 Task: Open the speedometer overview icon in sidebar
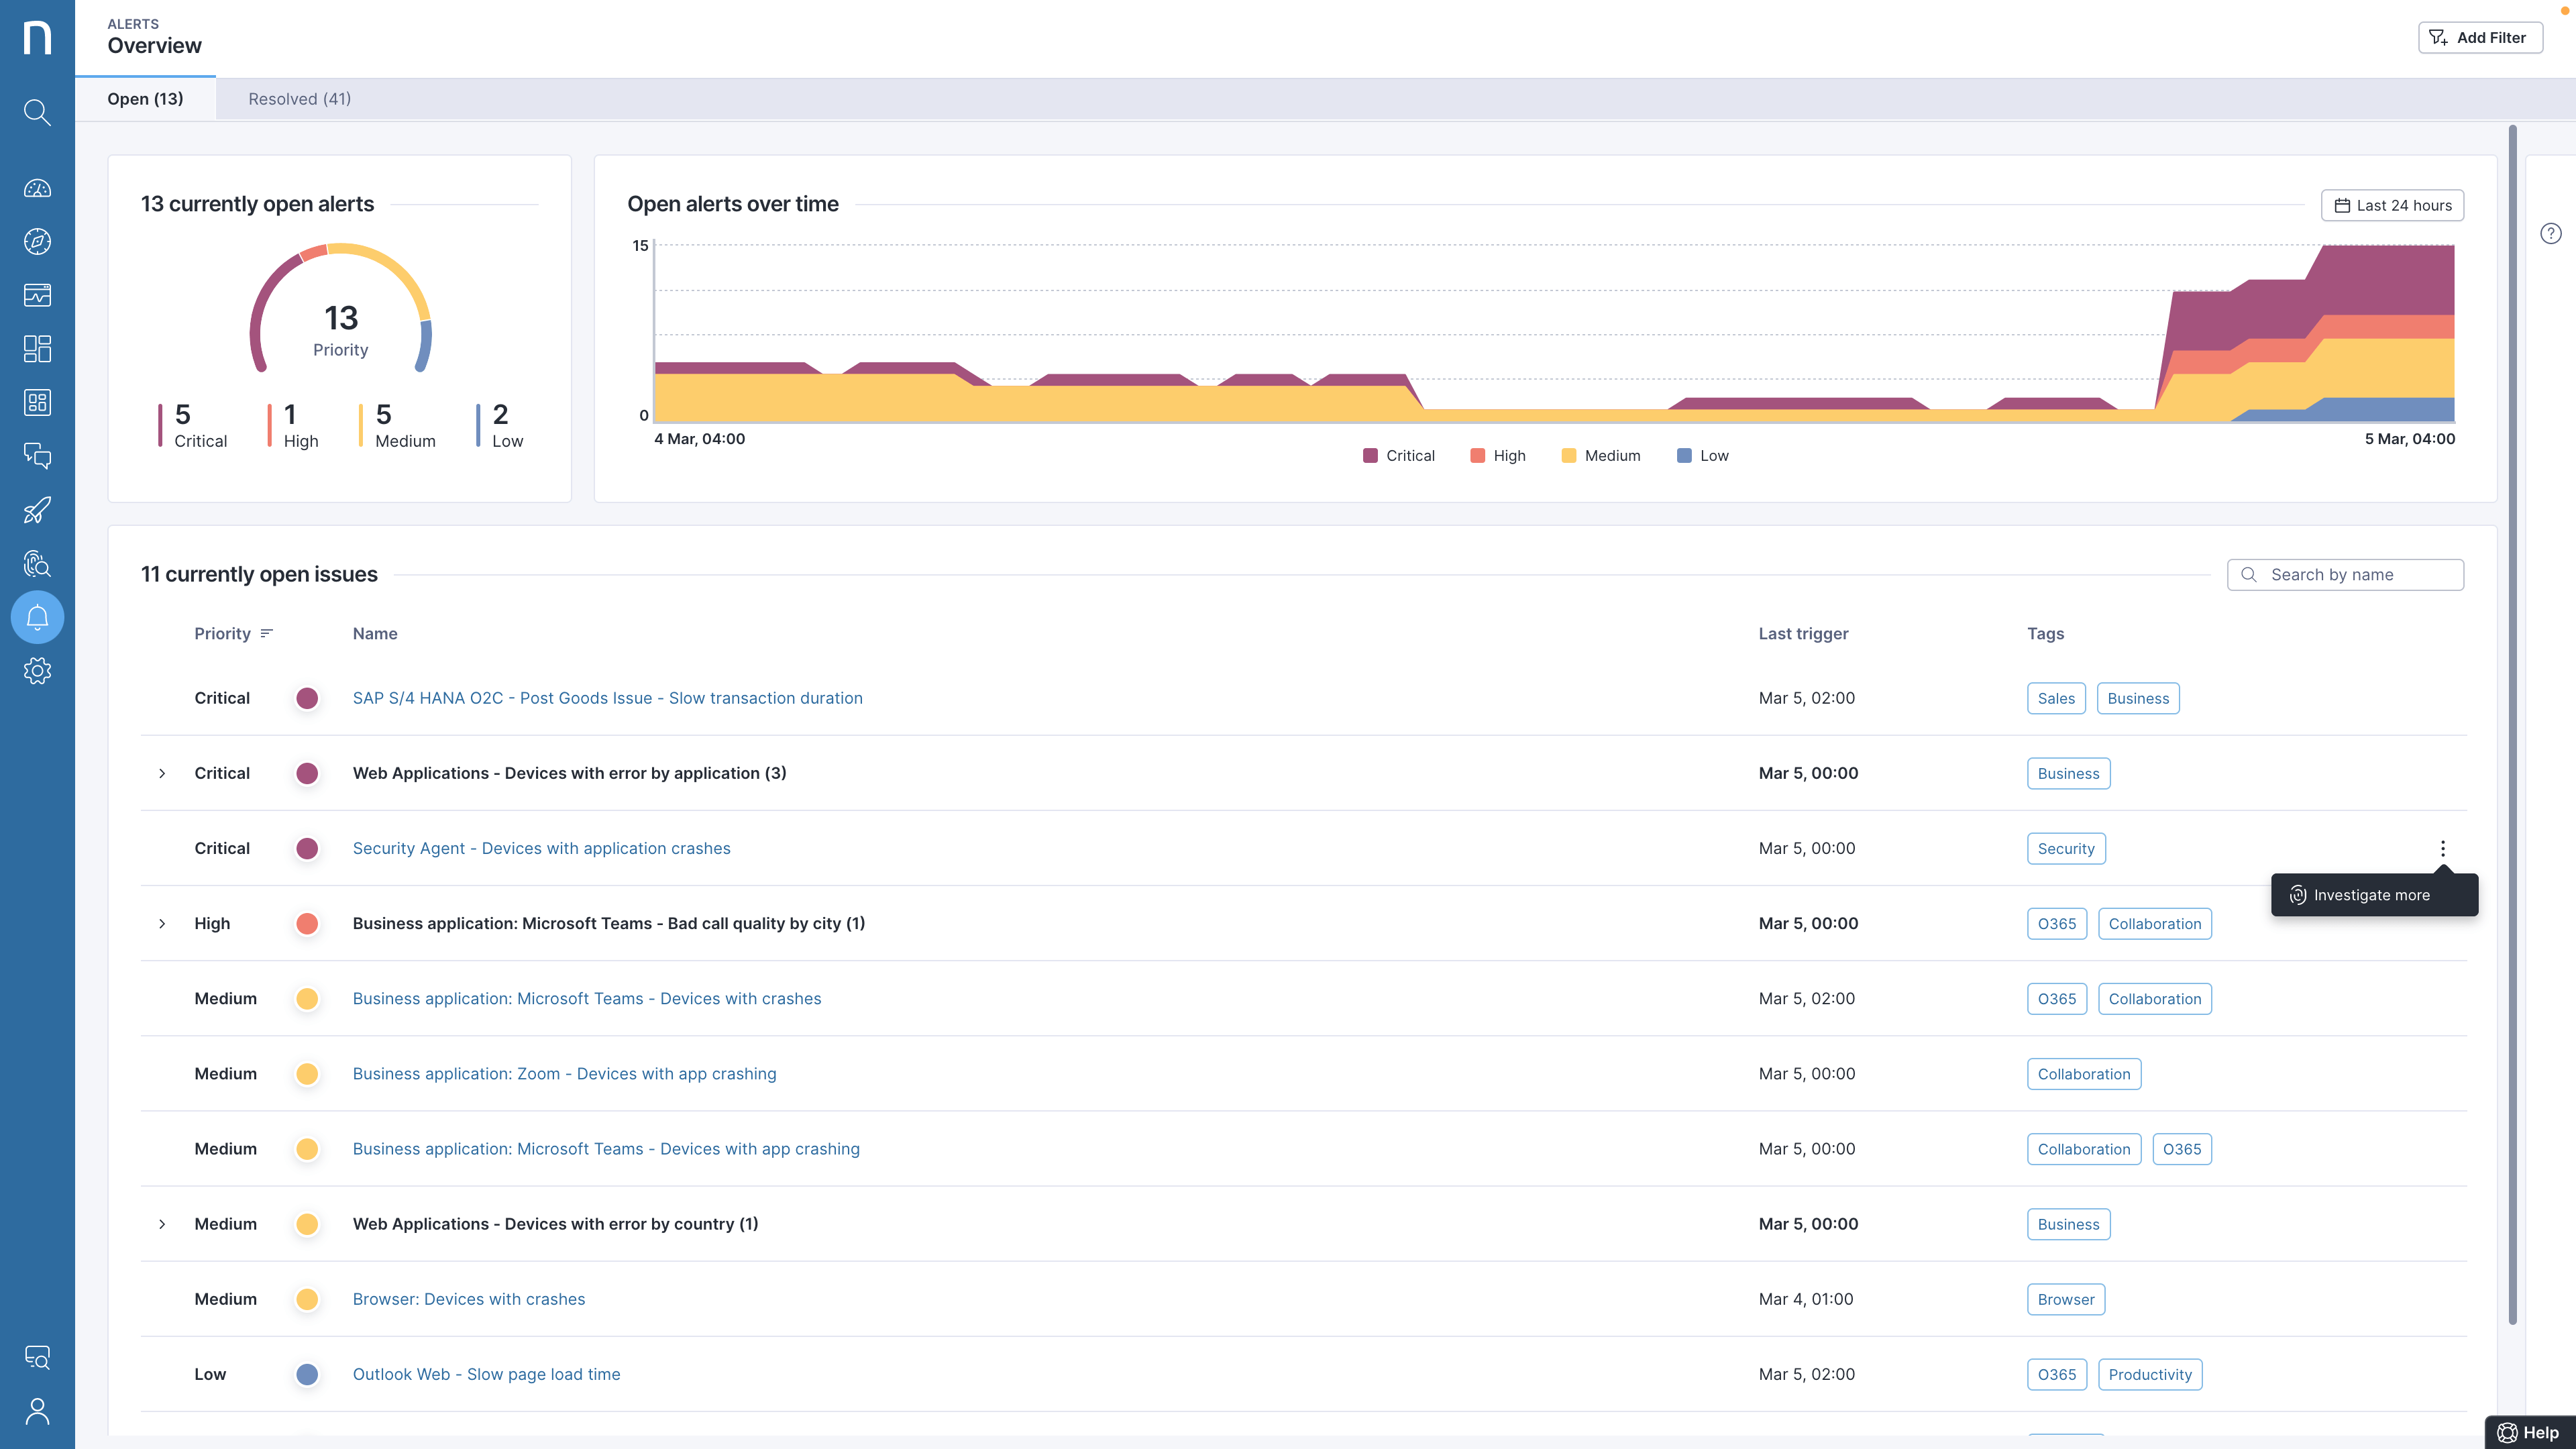click(x=37, y=188)
